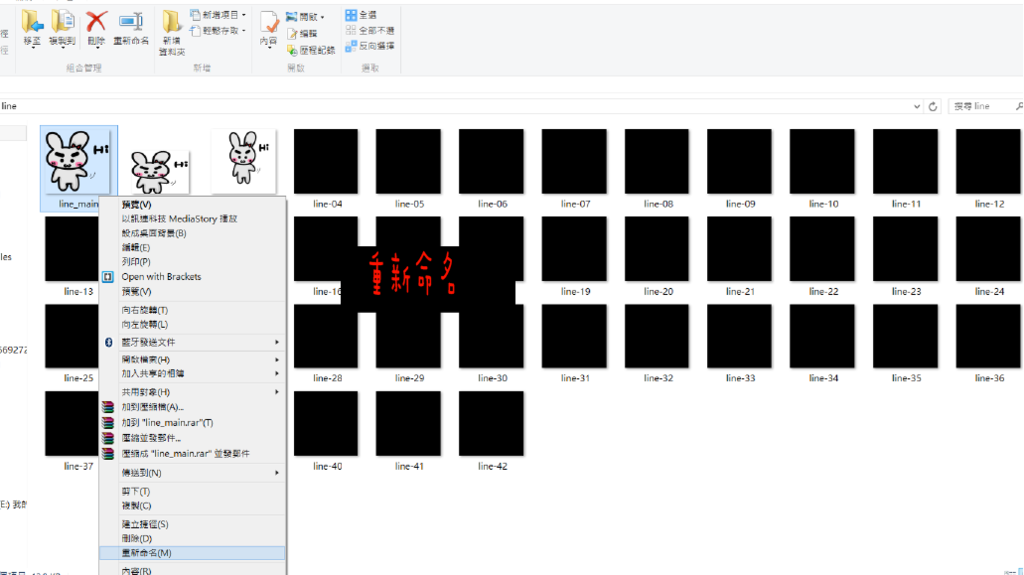Click 反向選擇 invert selection in ribbon
1024x575 pixels.
point(370,46)
